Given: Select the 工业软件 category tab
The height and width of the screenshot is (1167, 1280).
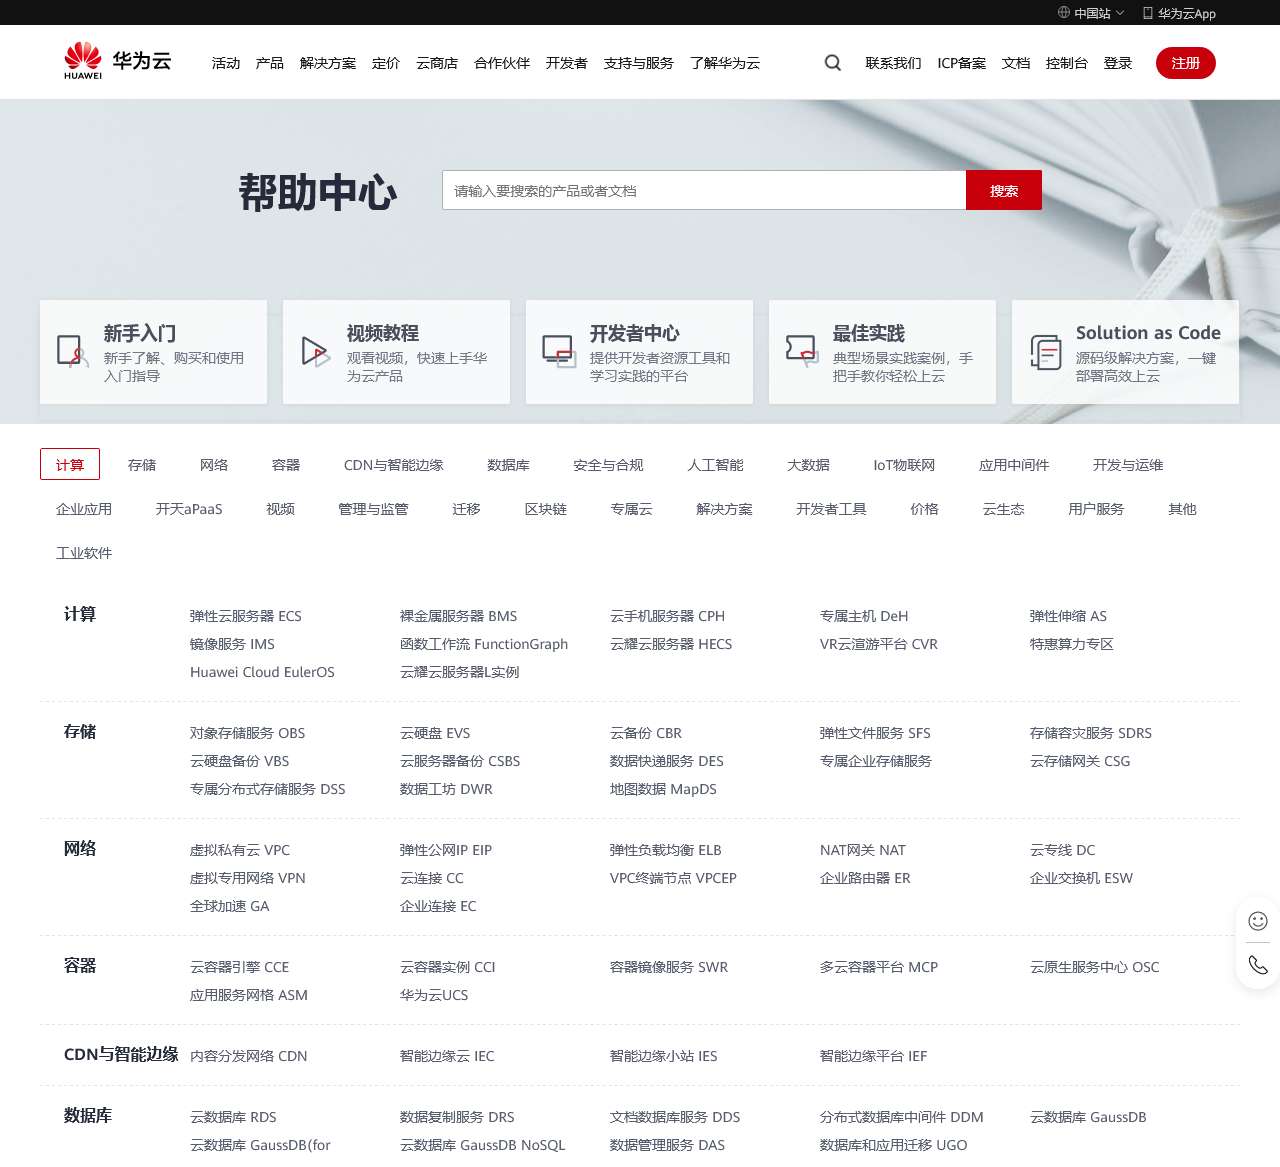Looking at the screenshot, I should click(84, 553).
